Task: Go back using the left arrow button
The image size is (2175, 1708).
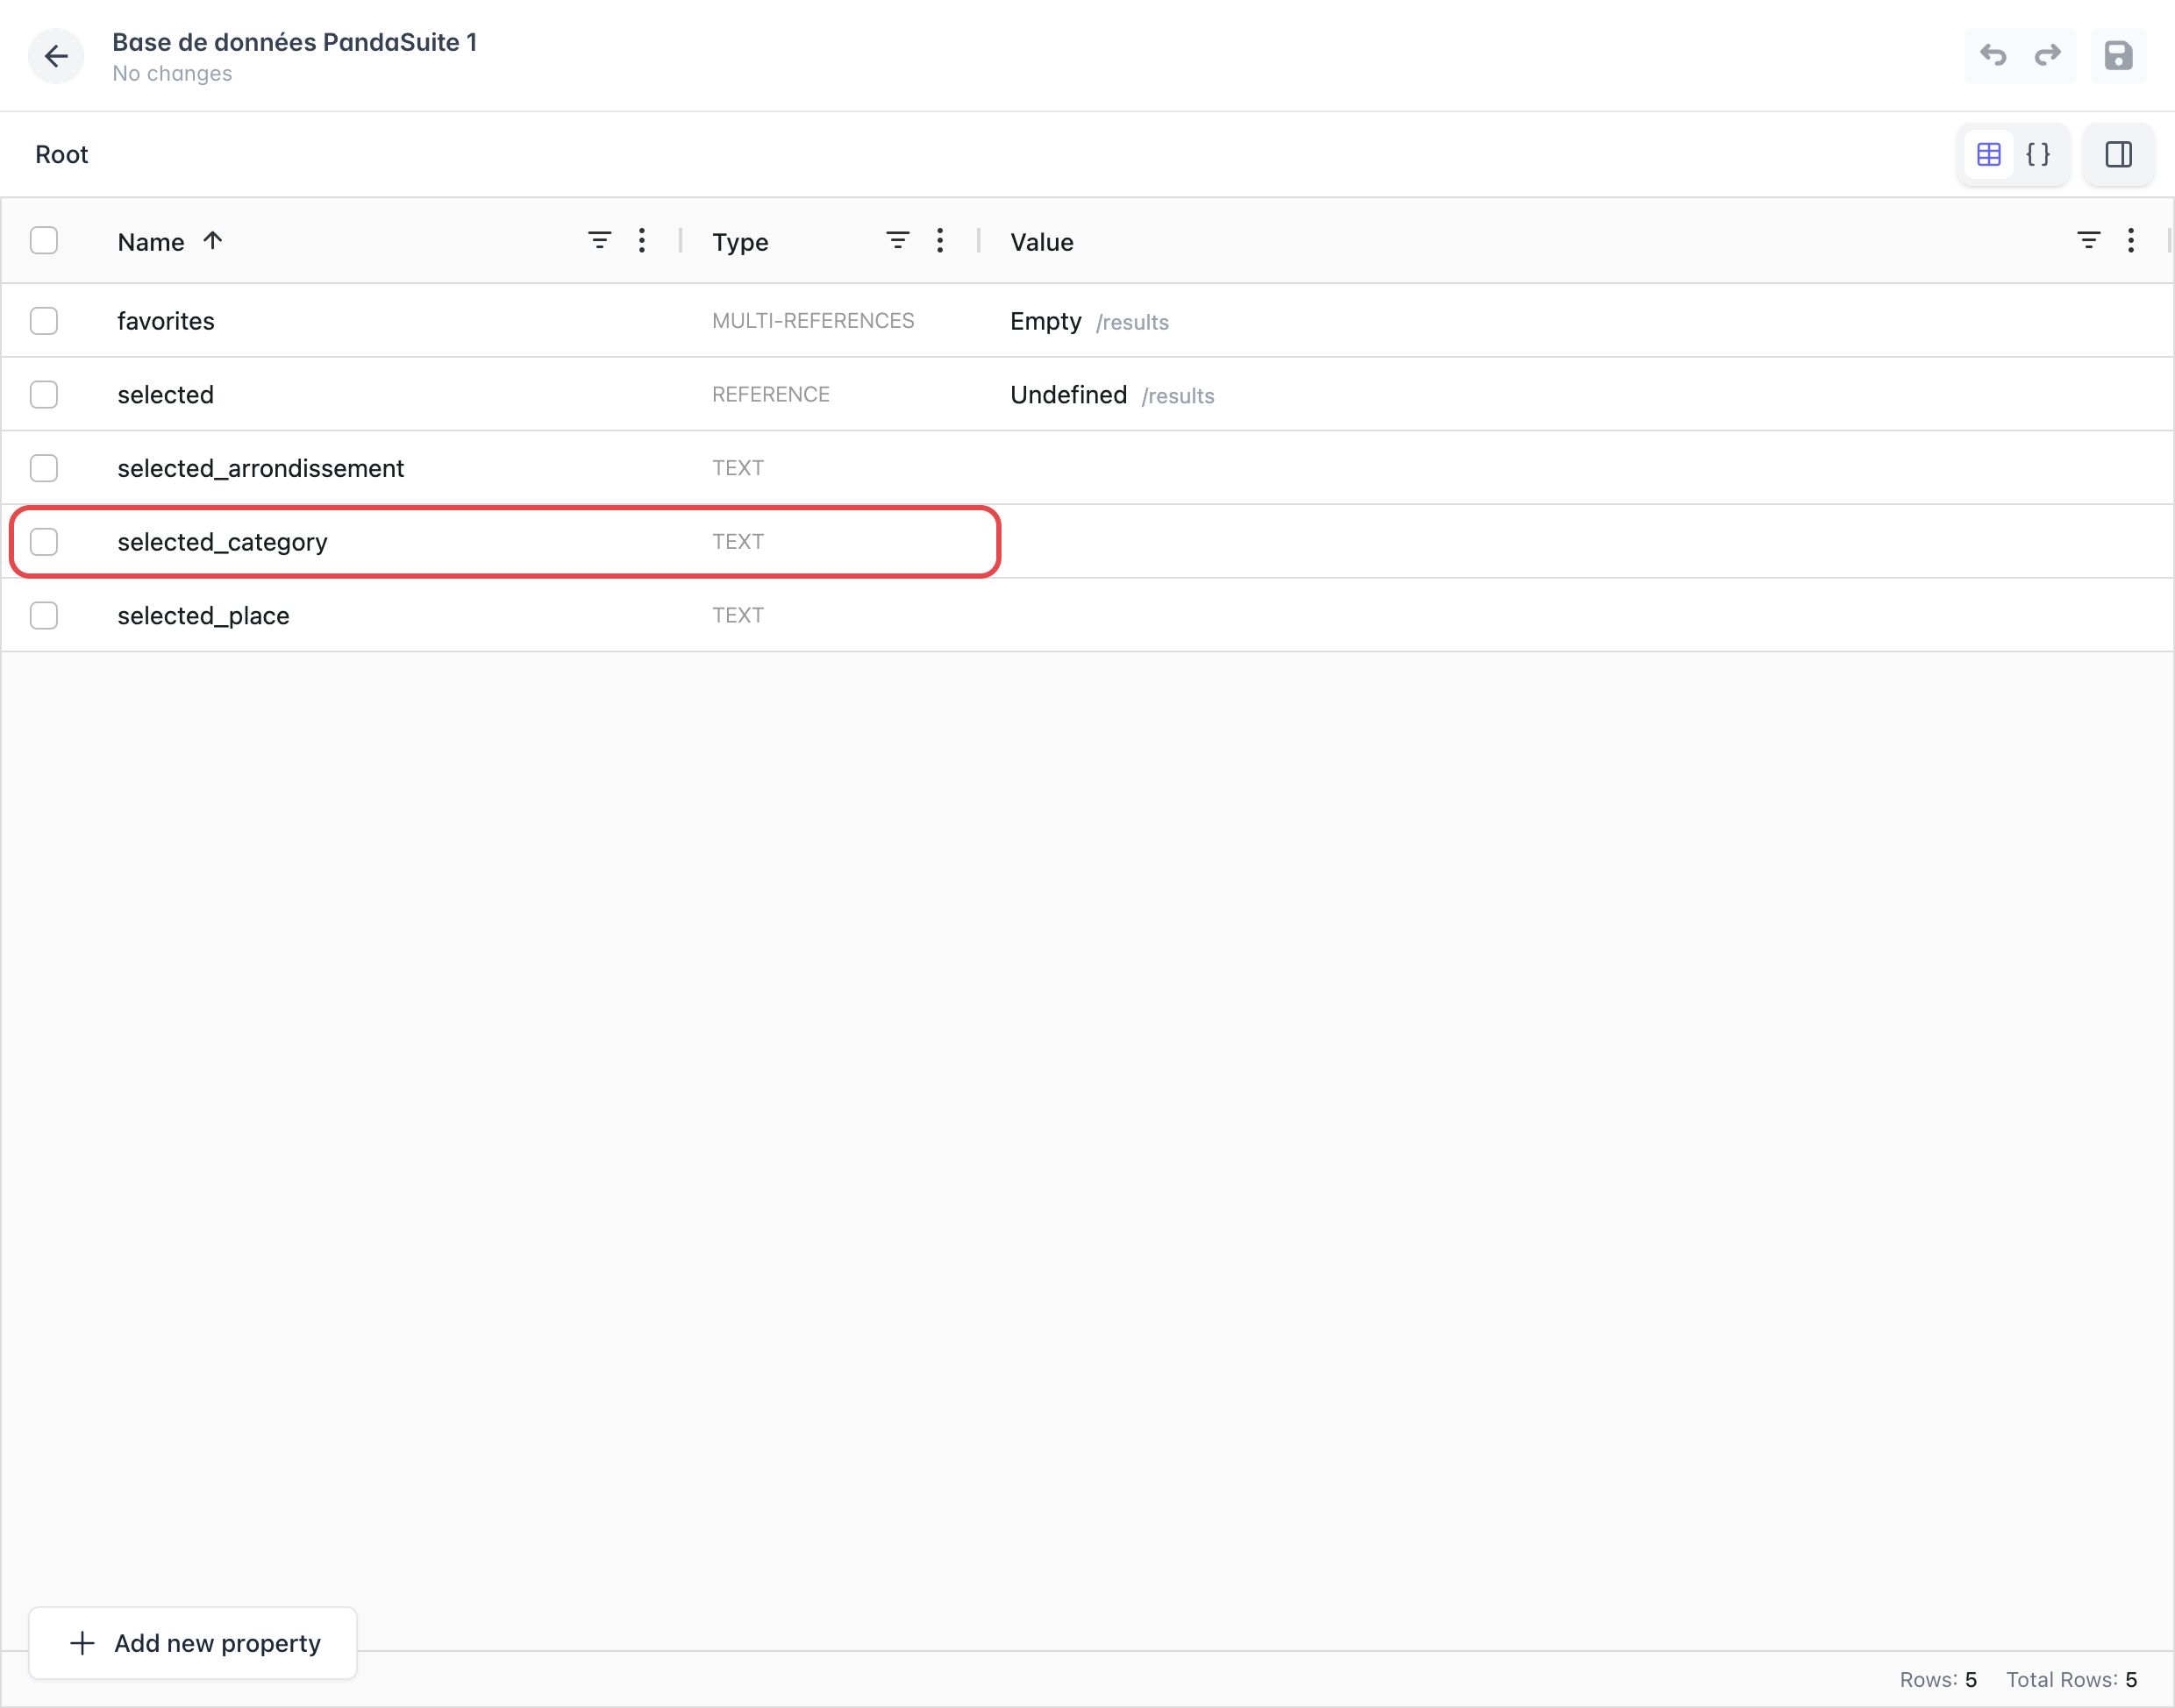Action: click(x=56, y=56)
